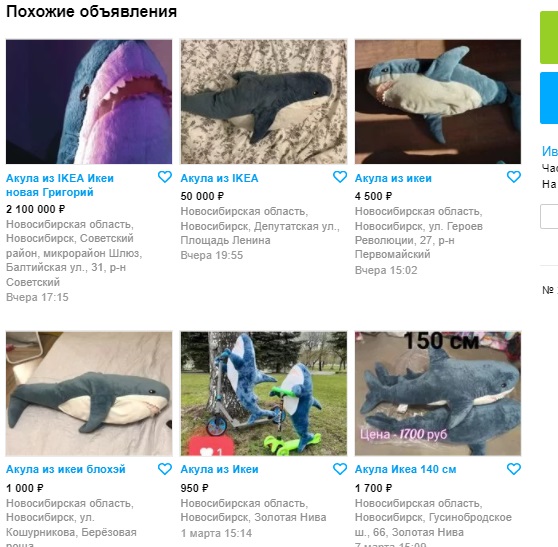Open shark on floral bedsheet photo
Screen dimensions: 558x547
click(264, 102)
